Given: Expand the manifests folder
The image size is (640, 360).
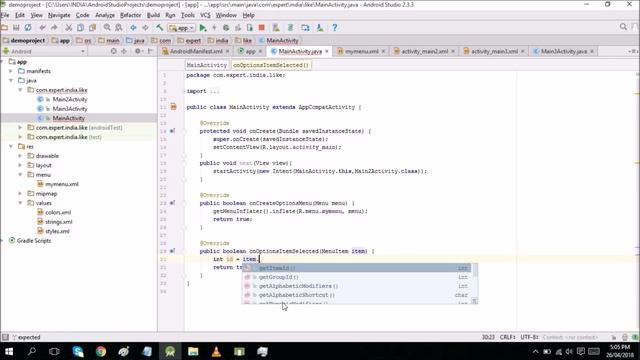Looking at the screenshot, I should tap(11, 71).
